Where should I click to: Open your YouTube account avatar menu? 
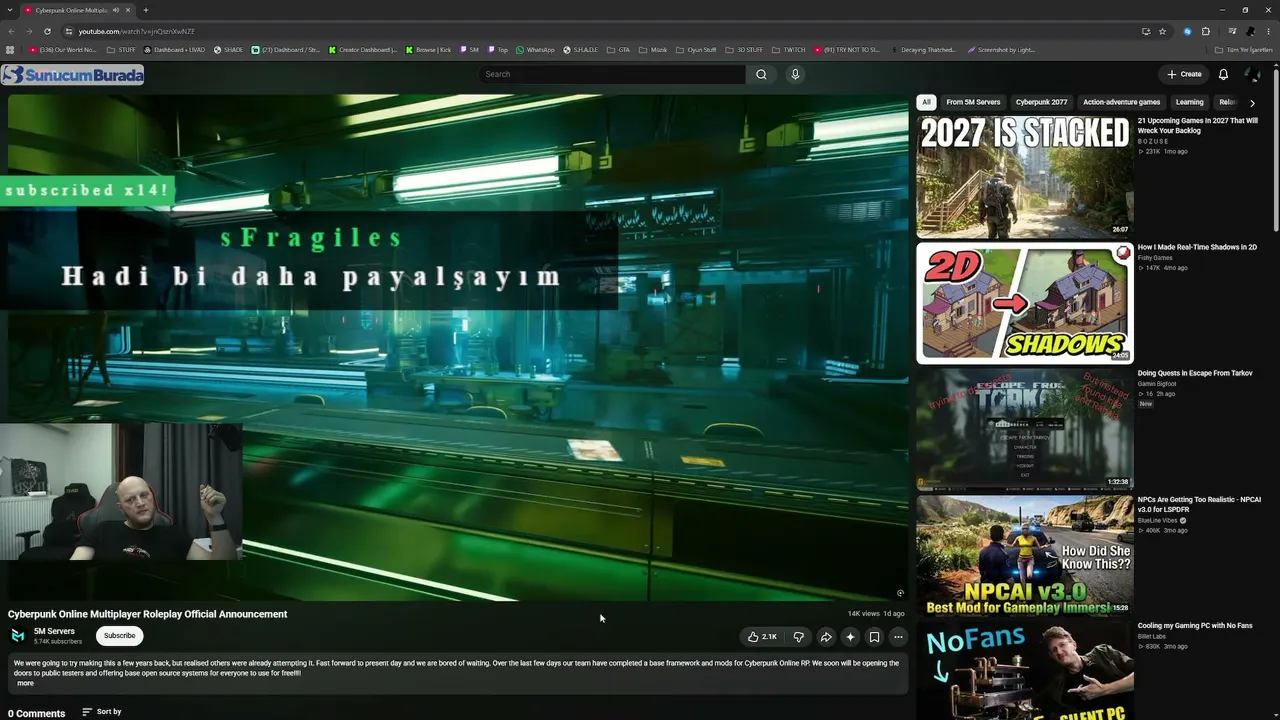click(x=1252, y=74)
